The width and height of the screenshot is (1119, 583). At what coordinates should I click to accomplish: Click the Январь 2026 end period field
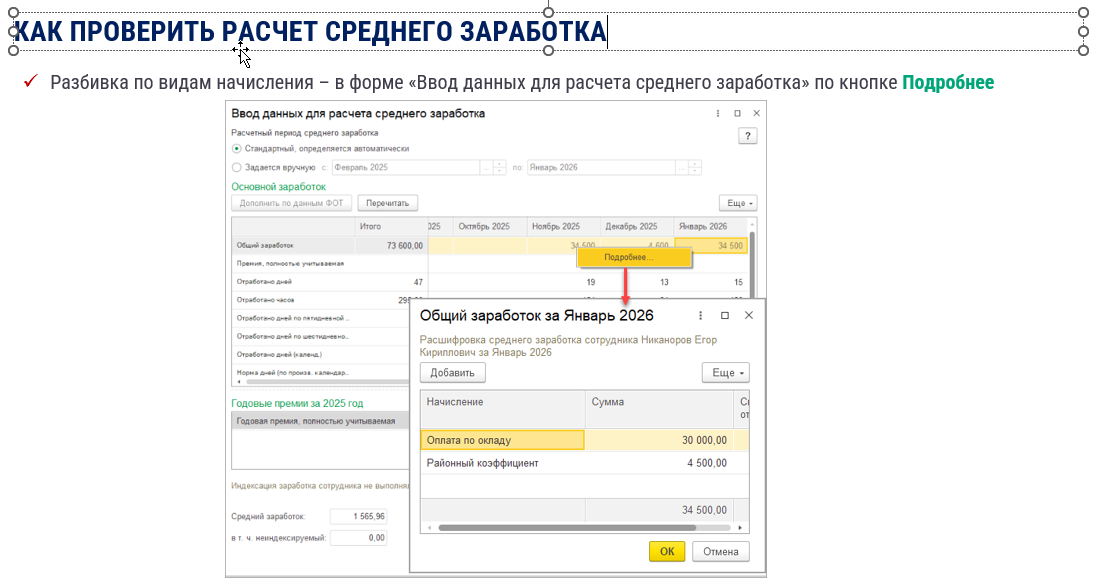pos(601,168)
